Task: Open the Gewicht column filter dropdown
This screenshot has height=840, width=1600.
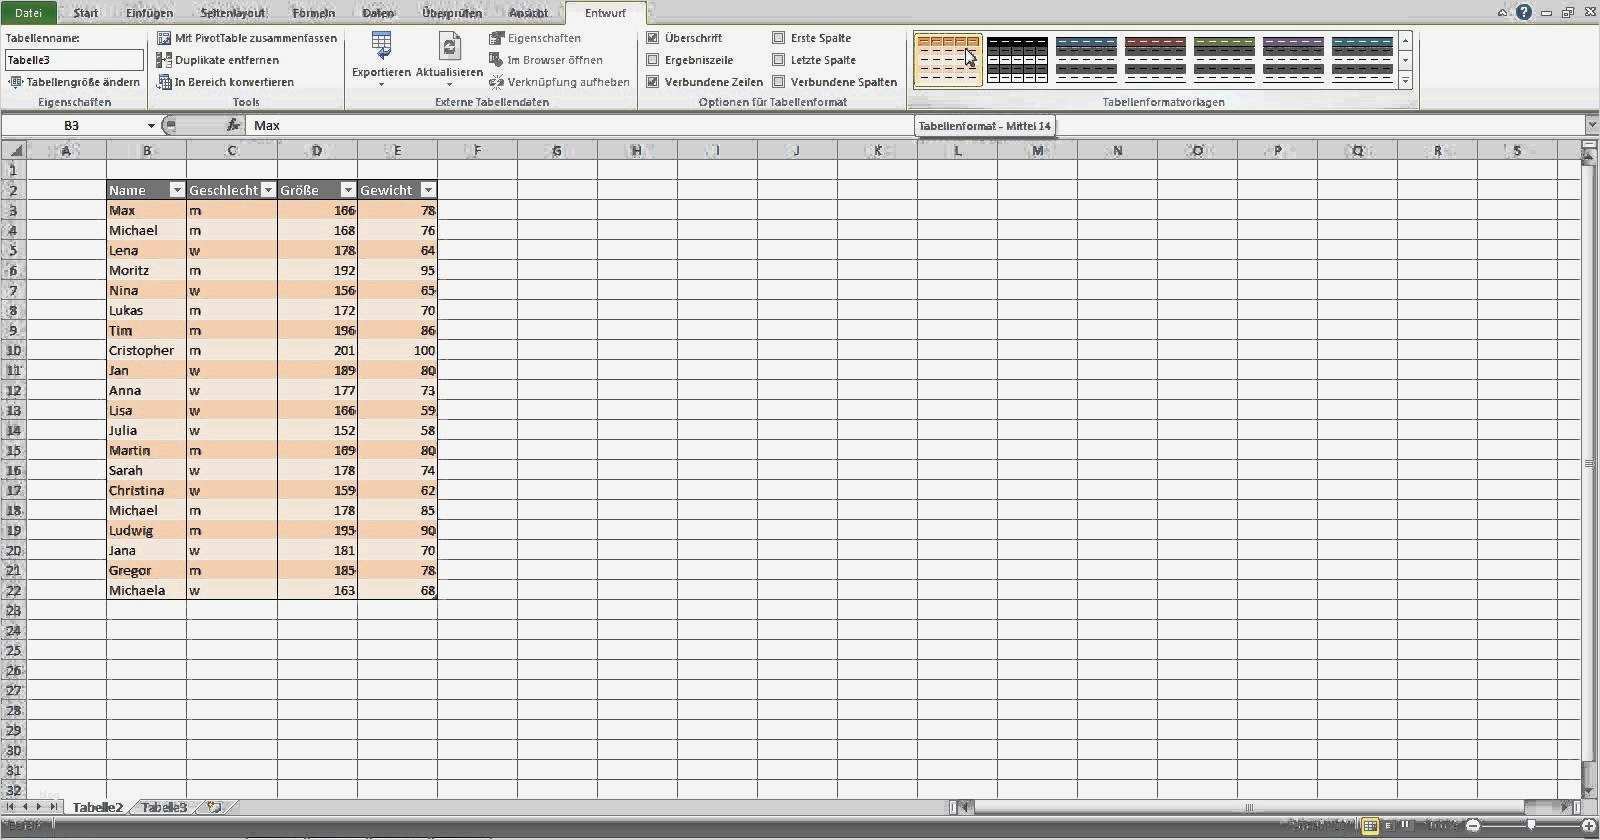Action: click(x=428, y=190)
